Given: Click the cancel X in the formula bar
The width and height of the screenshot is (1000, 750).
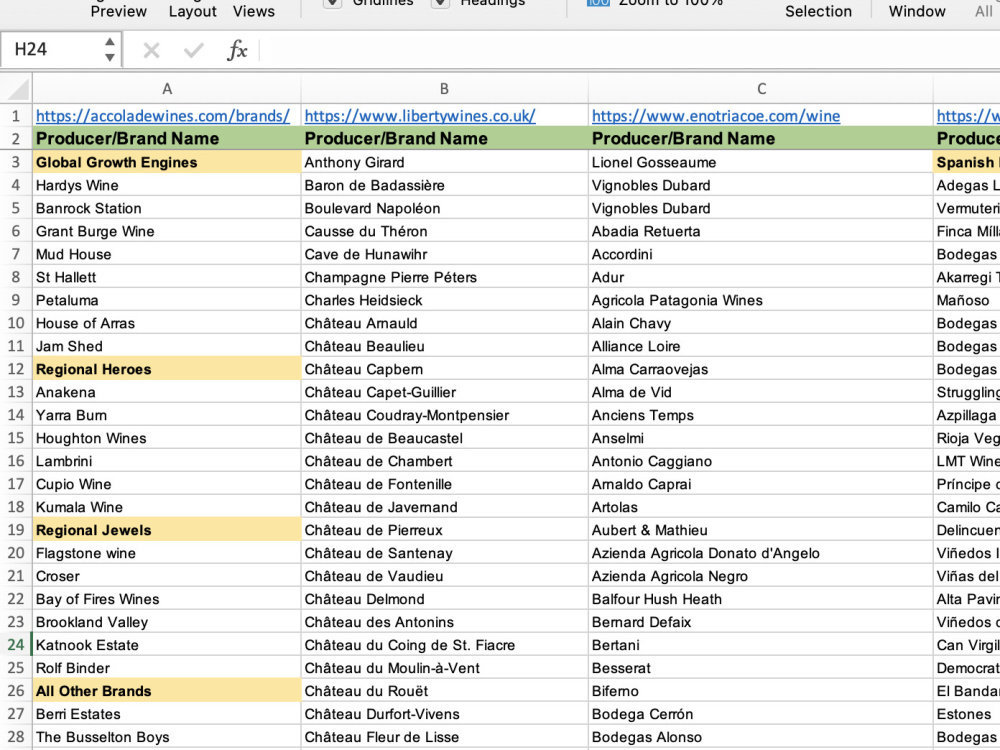Looking at the screenshot, I should tap(151, 50).
